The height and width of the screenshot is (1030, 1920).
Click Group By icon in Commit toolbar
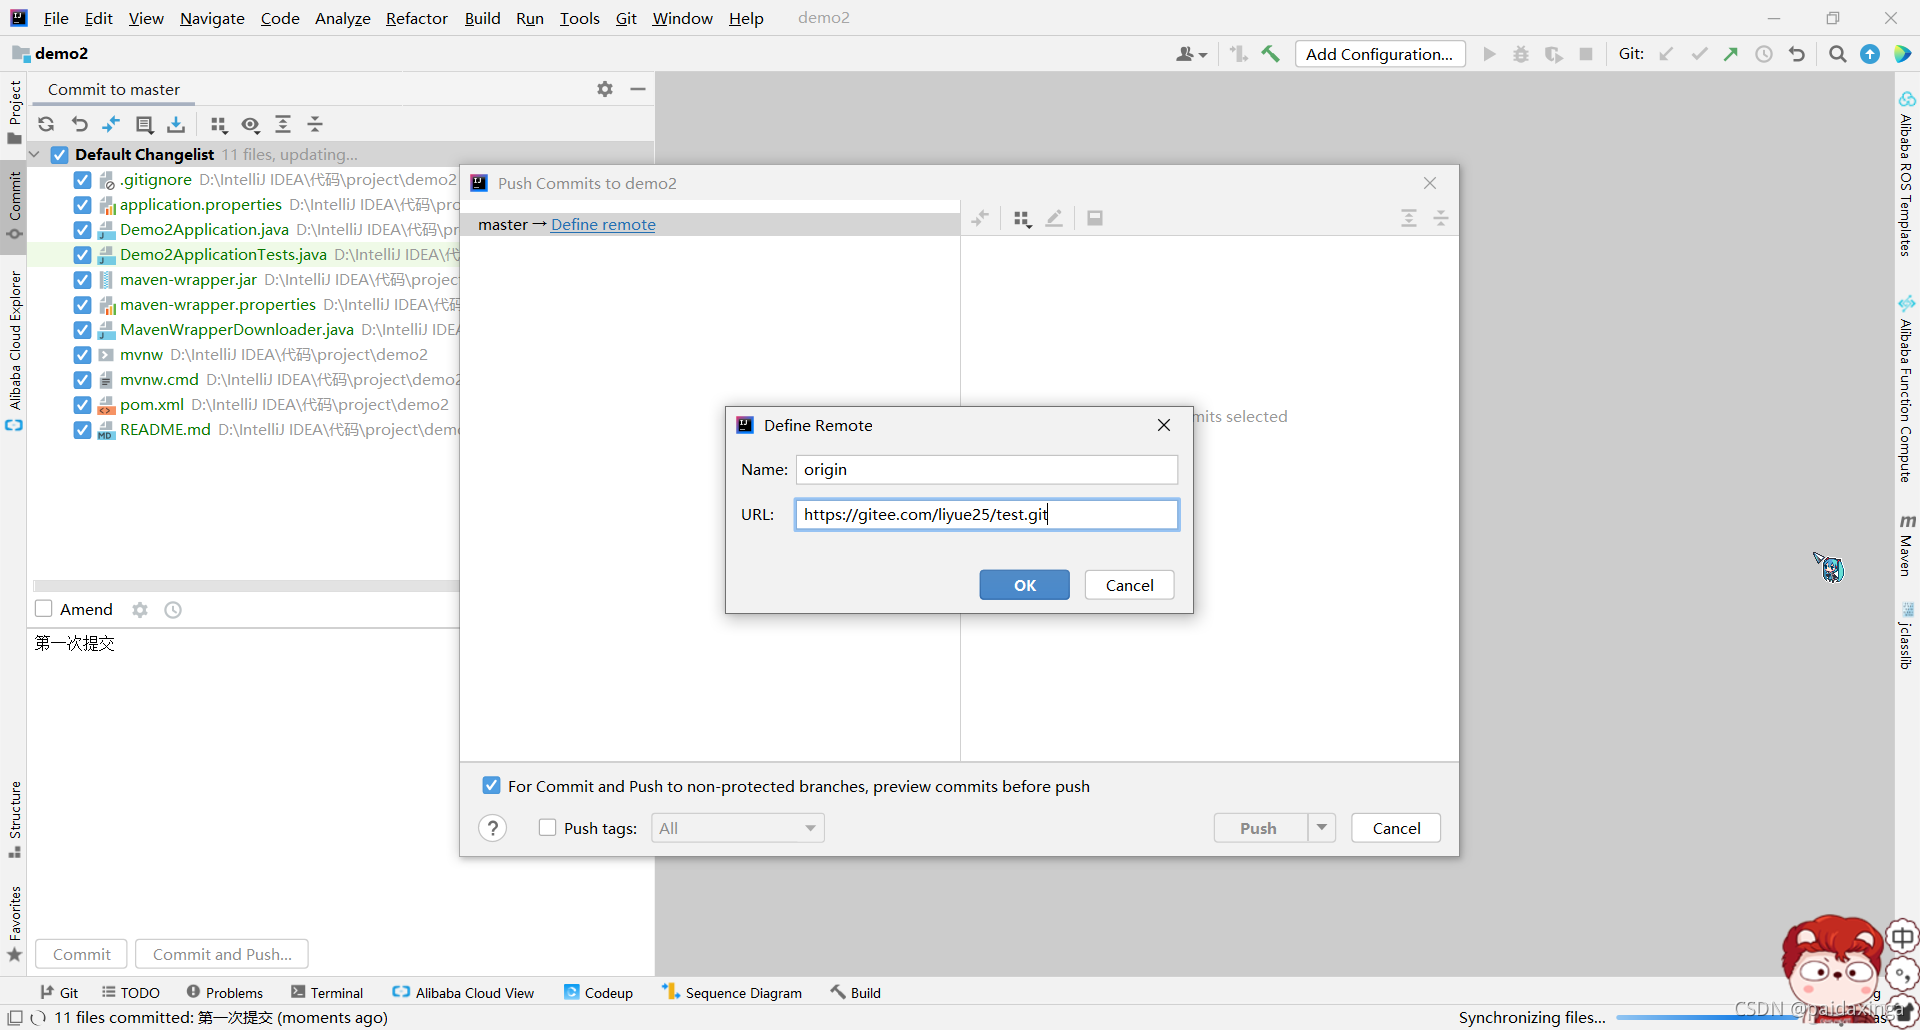coord(219,124)
